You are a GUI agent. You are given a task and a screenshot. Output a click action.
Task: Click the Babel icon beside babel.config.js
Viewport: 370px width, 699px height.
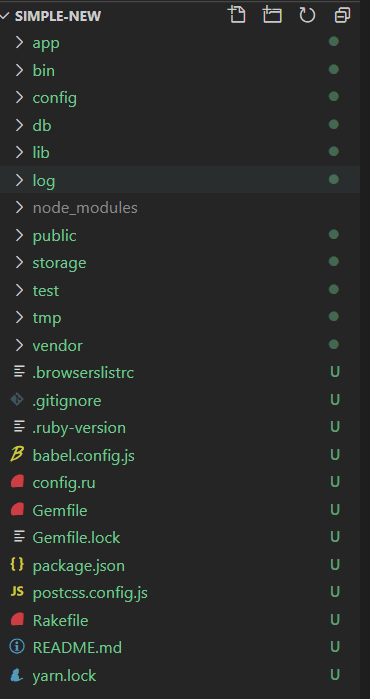click(x=17, y=455)
